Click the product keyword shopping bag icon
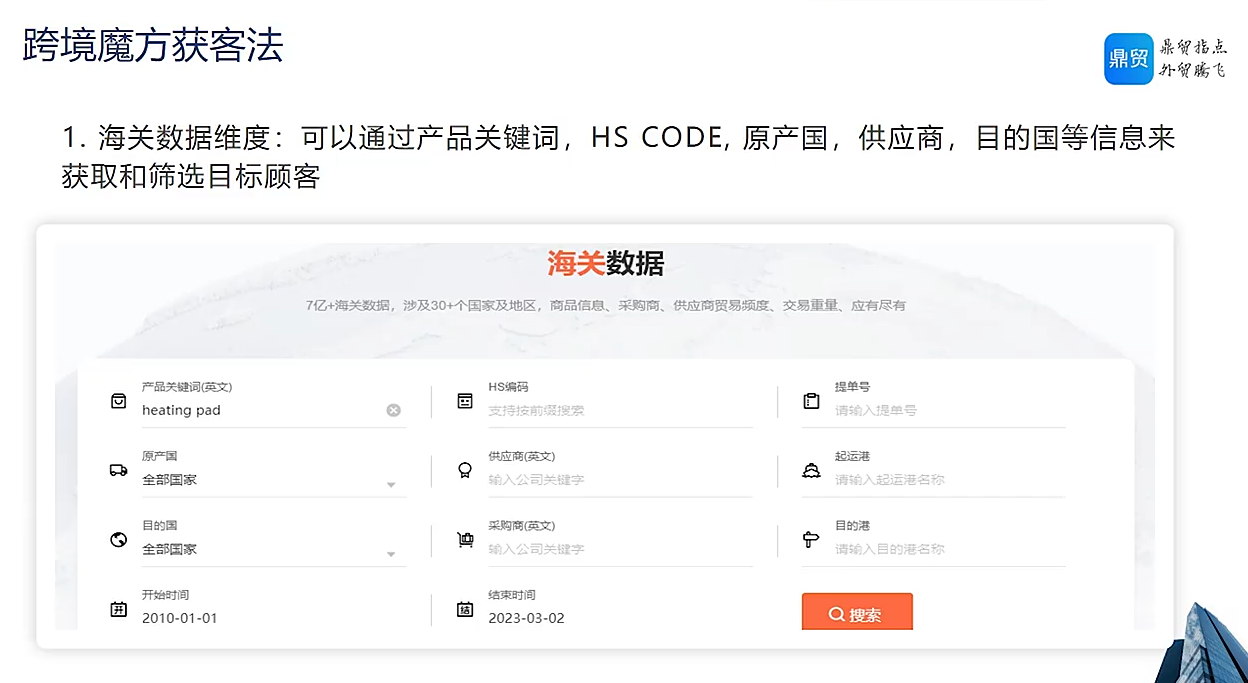The height and width of the screenshot is (683, 1248). coord(119,401)
